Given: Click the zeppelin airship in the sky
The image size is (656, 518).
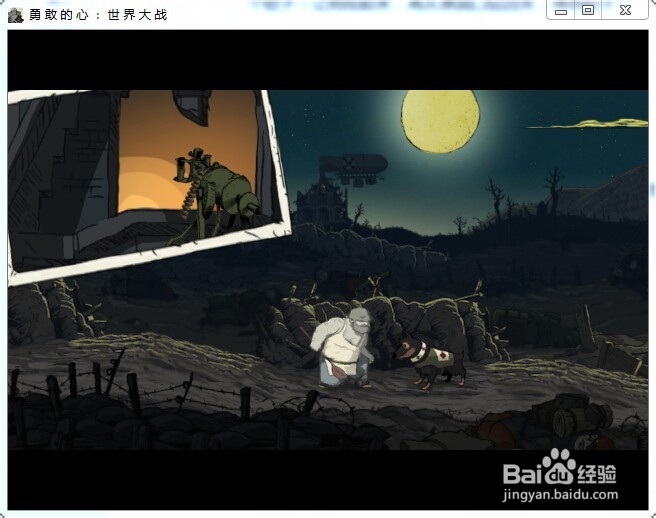Looking at the screenshot, I should [354, 168].
